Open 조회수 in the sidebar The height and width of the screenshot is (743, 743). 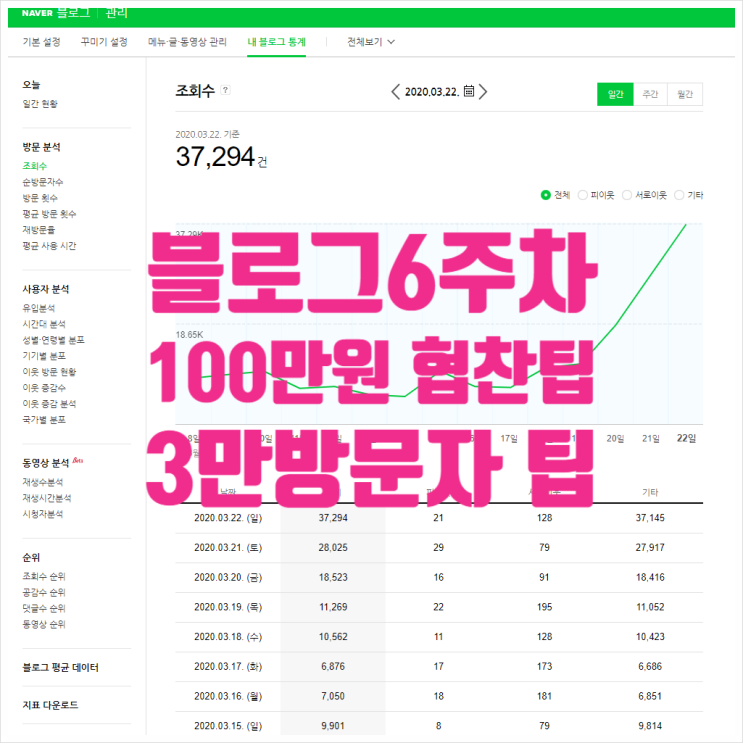35,166
